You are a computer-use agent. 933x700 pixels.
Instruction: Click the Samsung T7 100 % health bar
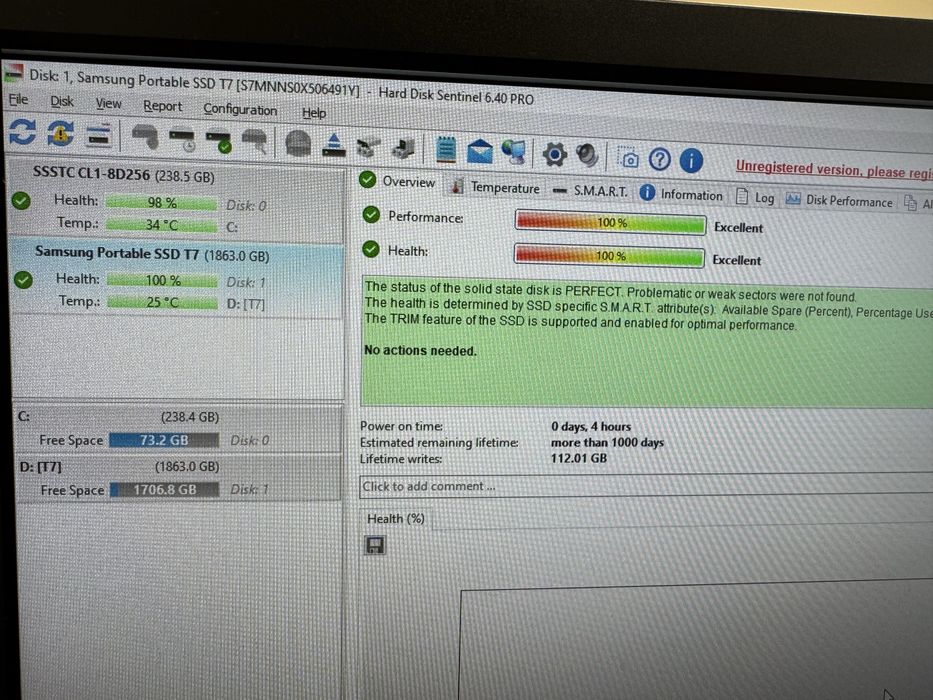[x=162, y=280]
